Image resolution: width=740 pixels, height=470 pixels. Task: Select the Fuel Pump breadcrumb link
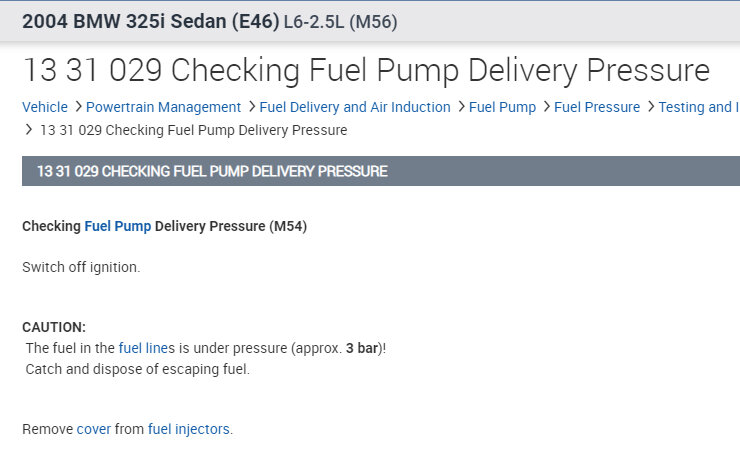[502, 107]
